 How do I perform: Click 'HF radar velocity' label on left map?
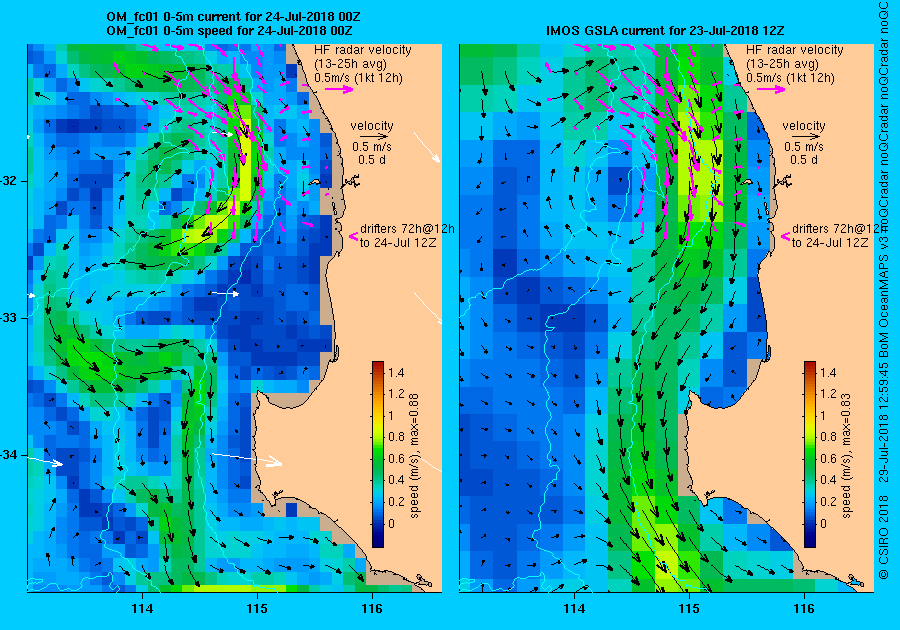(x=363, y=50)
